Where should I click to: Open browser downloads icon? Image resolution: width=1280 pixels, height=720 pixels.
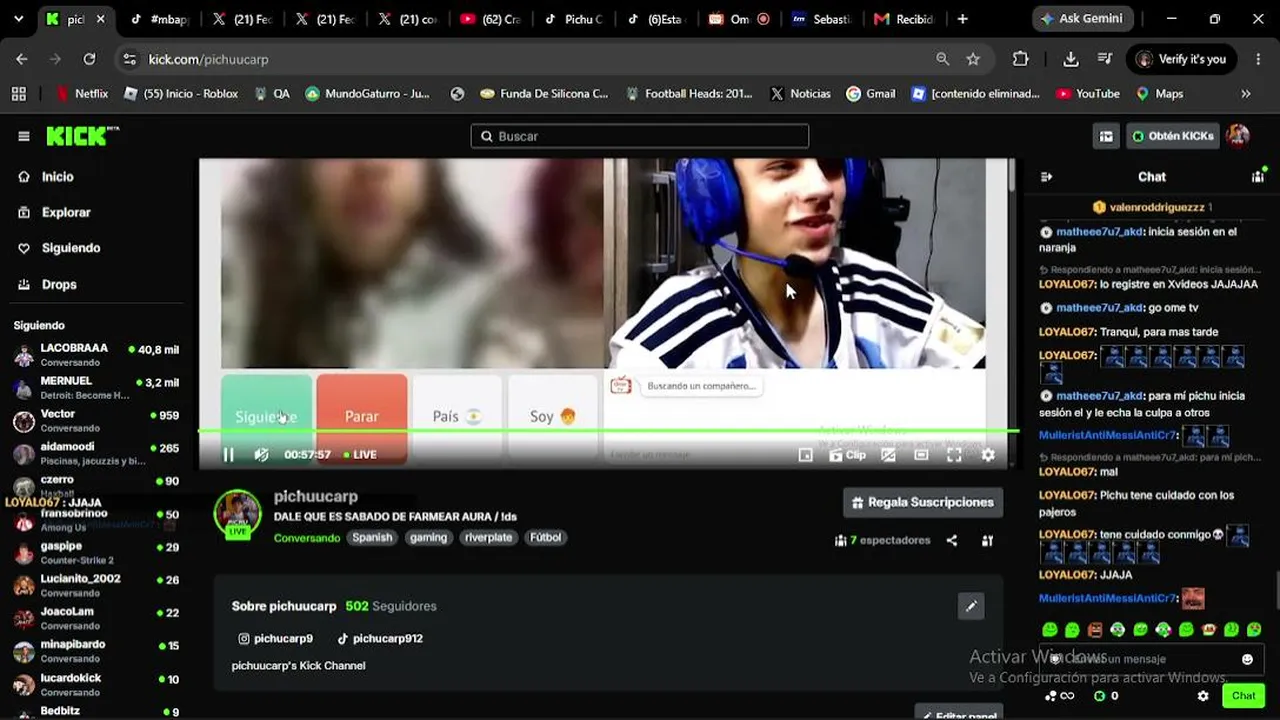click(1070, 59)
